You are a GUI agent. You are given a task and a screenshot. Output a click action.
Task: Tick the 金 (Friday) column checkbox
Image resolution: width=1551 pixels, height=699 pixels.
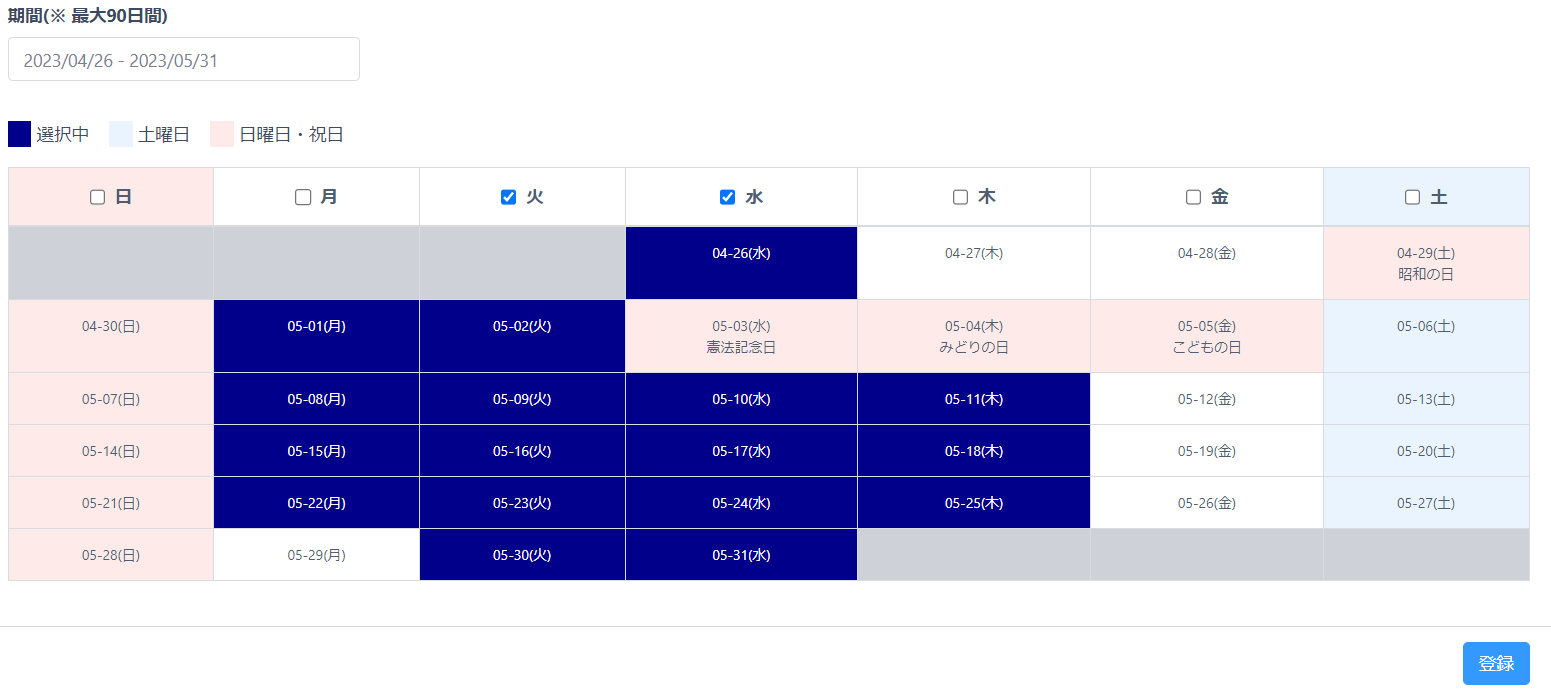pyautogui.click(x=1193, y=197)
